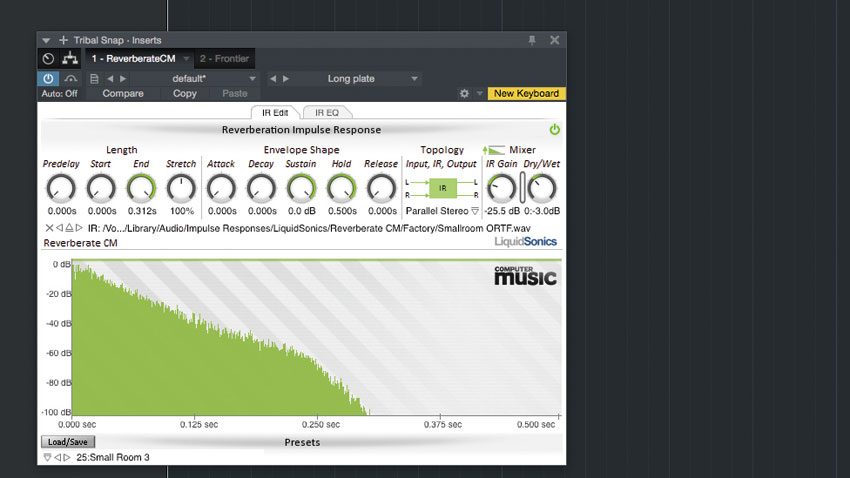Screen dimensions: 850x478
Task: Click the End value 0.312s
Action: point(142,211)
